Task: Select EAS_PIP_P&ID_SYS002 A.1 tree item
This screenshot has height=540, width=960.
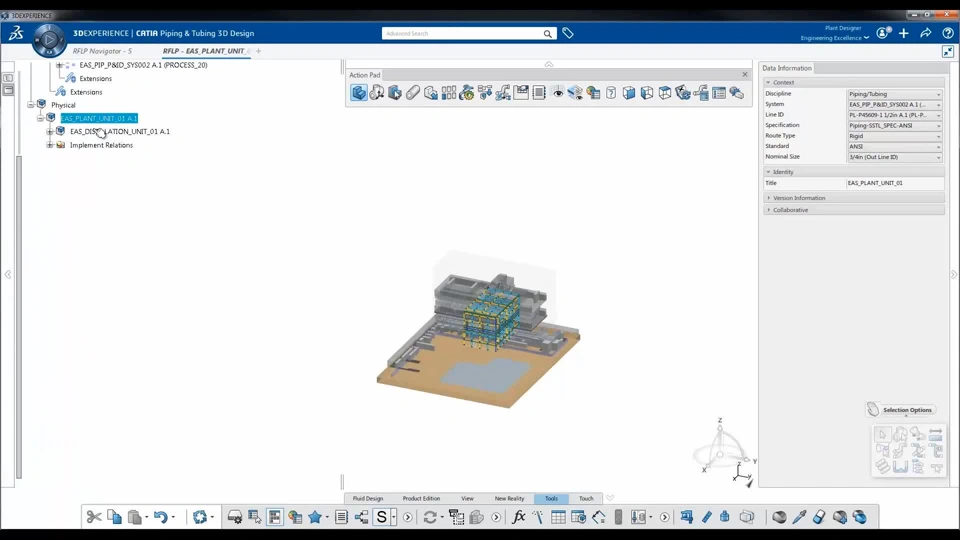Action: click(x=143, y=65)
